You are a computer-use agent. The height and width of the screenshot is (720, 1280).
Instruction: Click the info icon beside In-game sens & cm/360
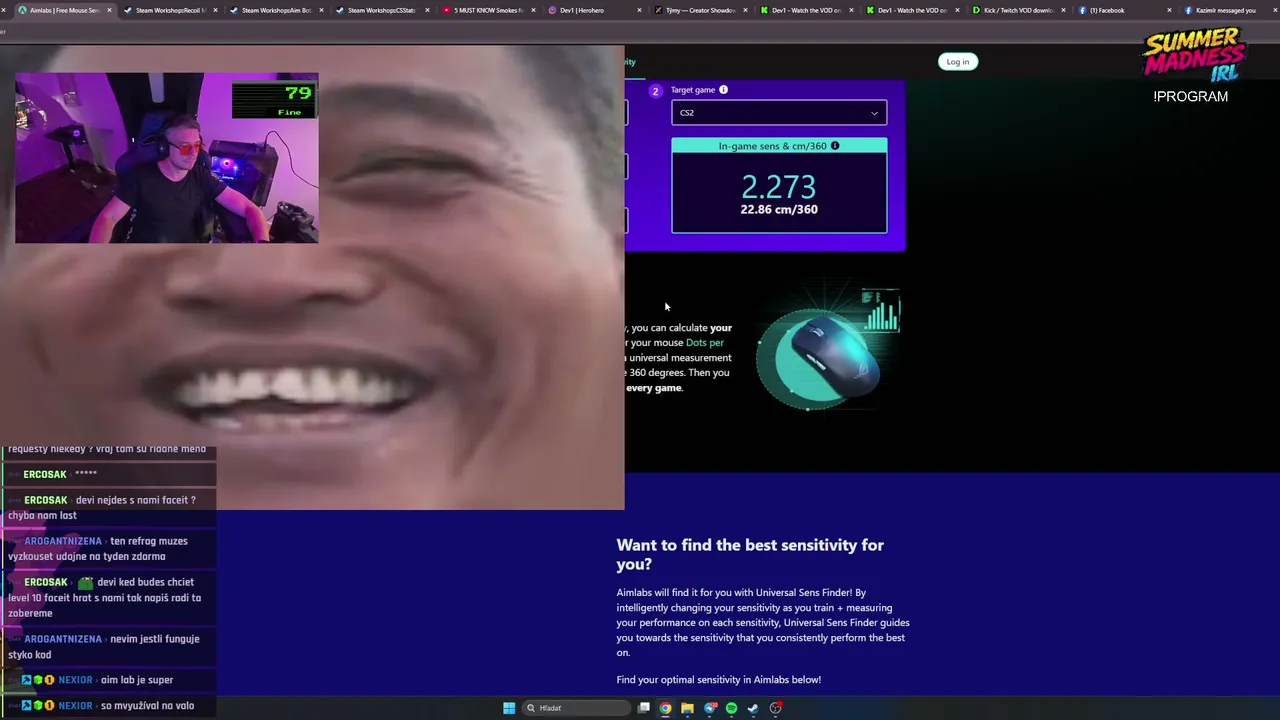pyautogui.click(x=835, y=146)
